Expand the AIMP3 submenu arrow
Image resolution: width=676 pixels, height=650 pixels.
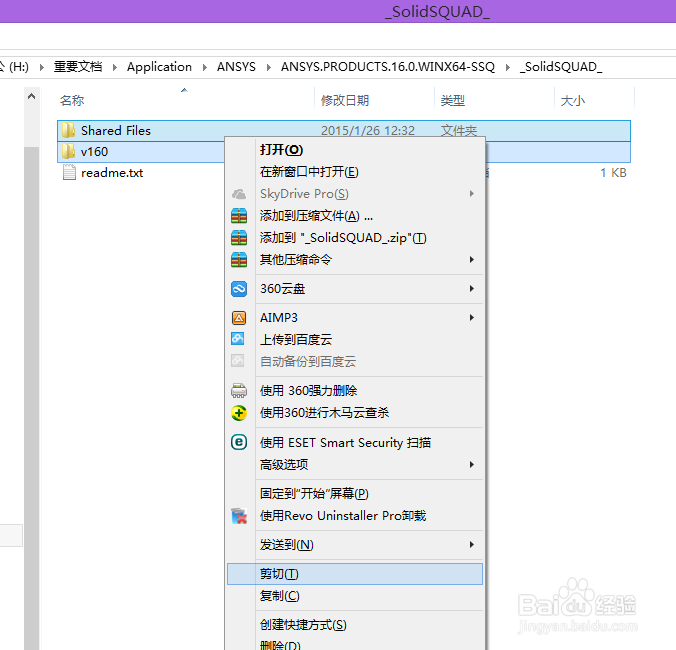pos(472,318)
